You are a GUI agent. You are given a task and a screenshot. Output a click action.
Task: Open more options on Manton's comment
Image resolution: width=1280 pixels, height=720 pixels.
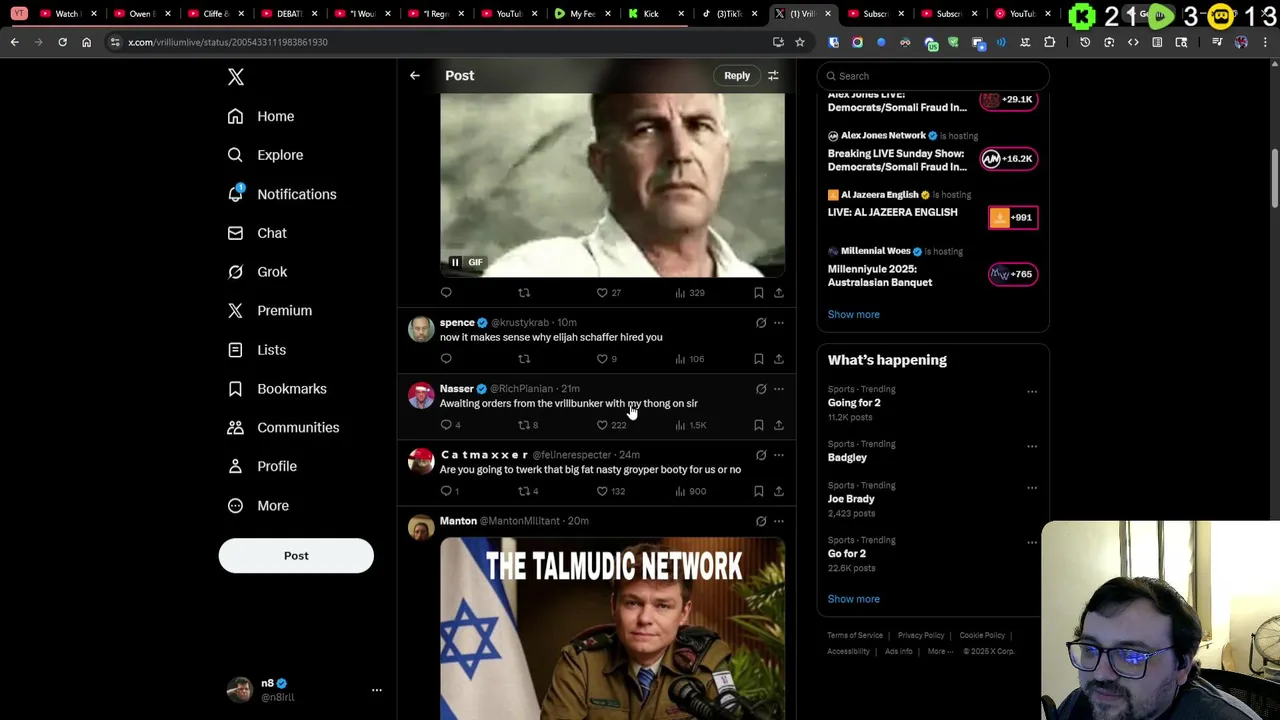(779, 521)
